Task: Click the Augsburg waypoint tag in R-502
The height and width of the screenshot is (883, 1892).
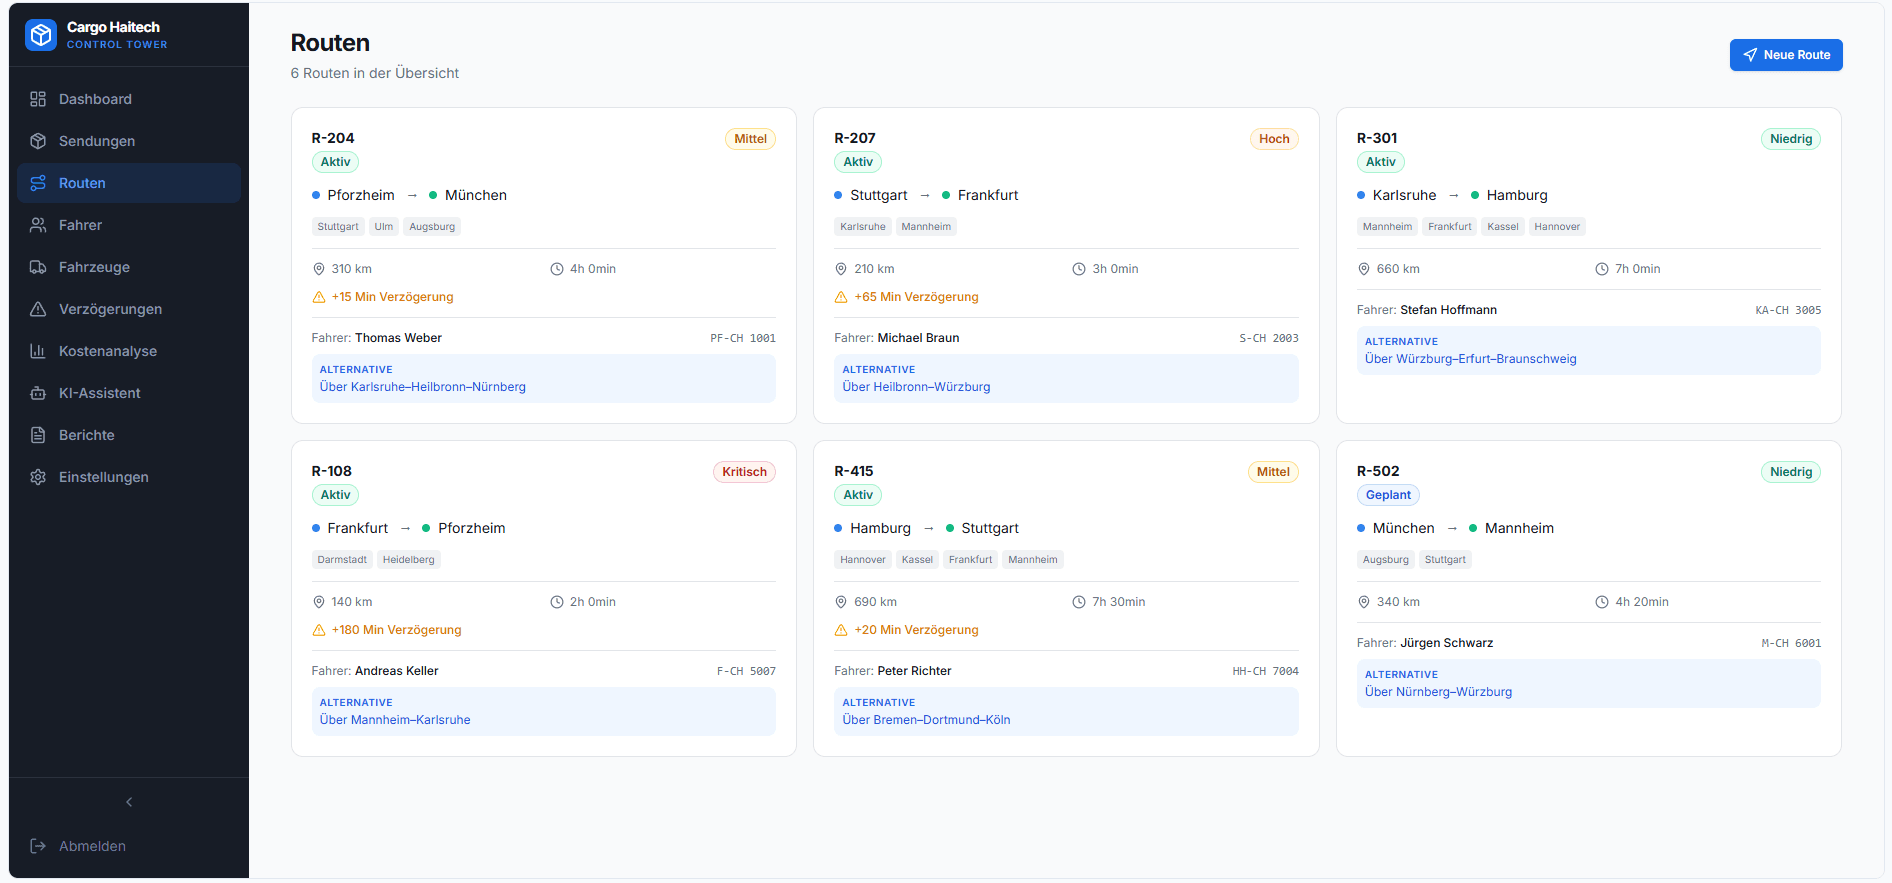Action: point(1386,560)
